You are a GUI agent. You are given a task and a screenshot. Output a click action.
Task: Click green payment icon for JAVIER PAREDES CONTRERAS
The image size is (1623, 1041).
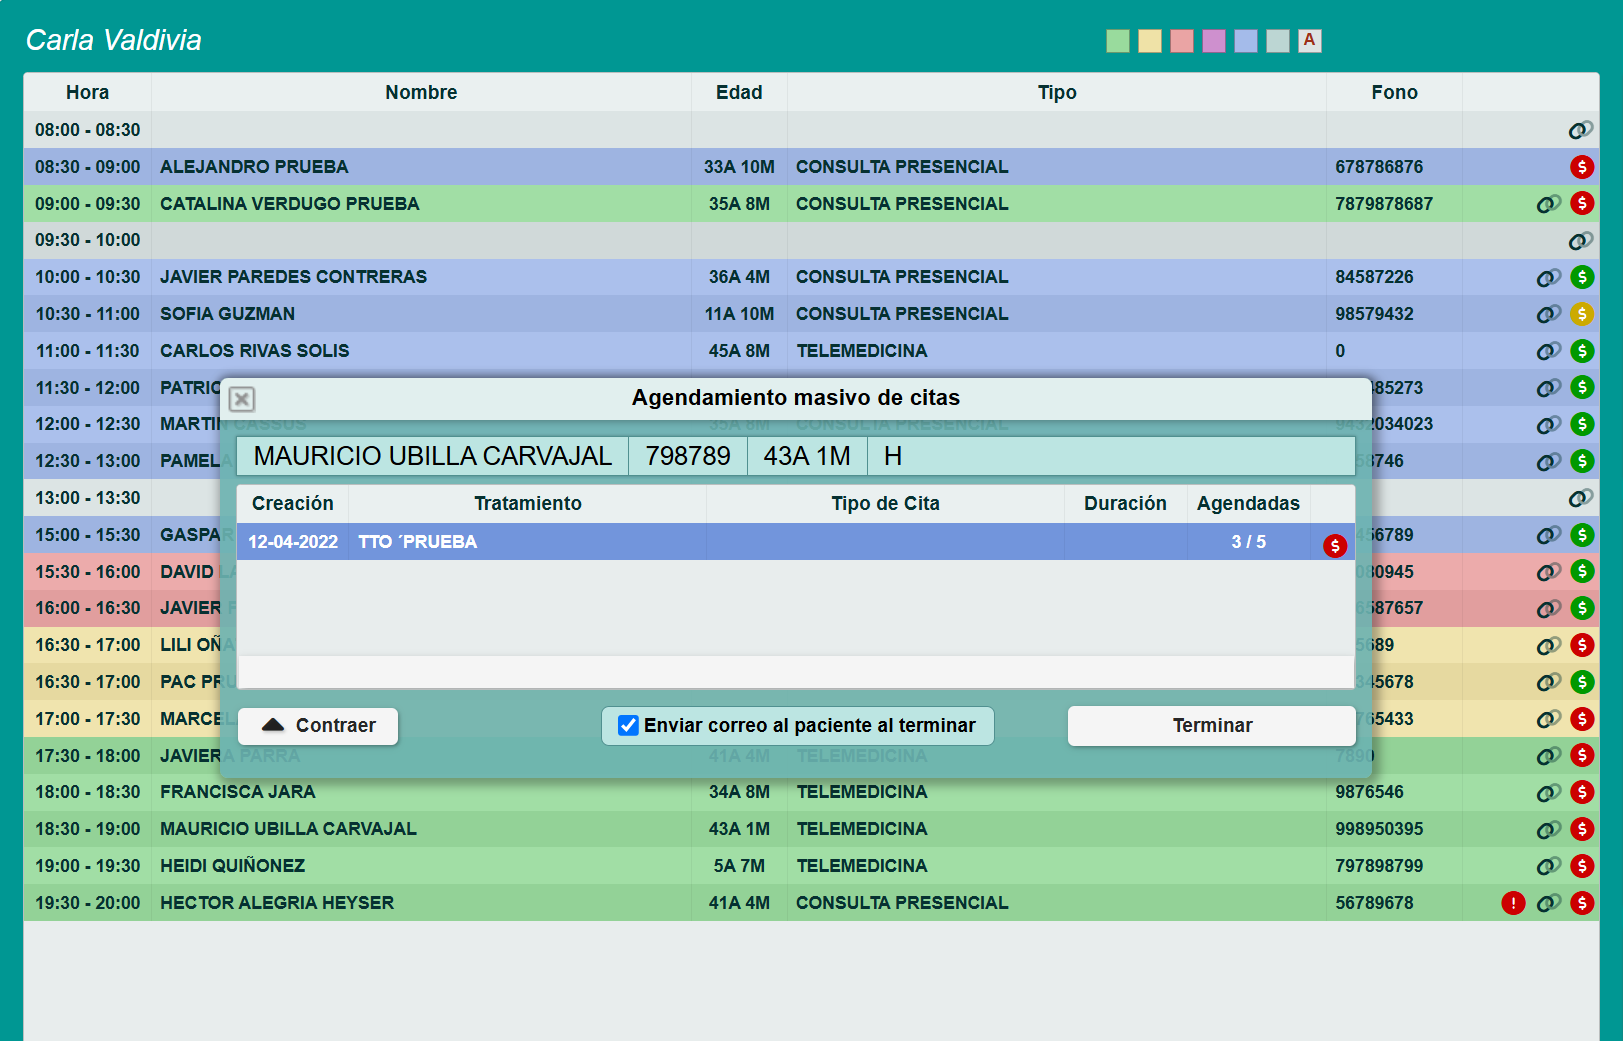coord(1582,277)
